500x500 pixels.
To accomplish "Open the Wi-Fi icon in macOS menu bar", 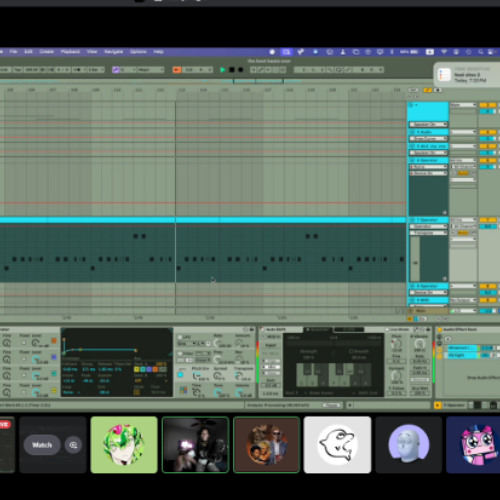I will 444,52.
